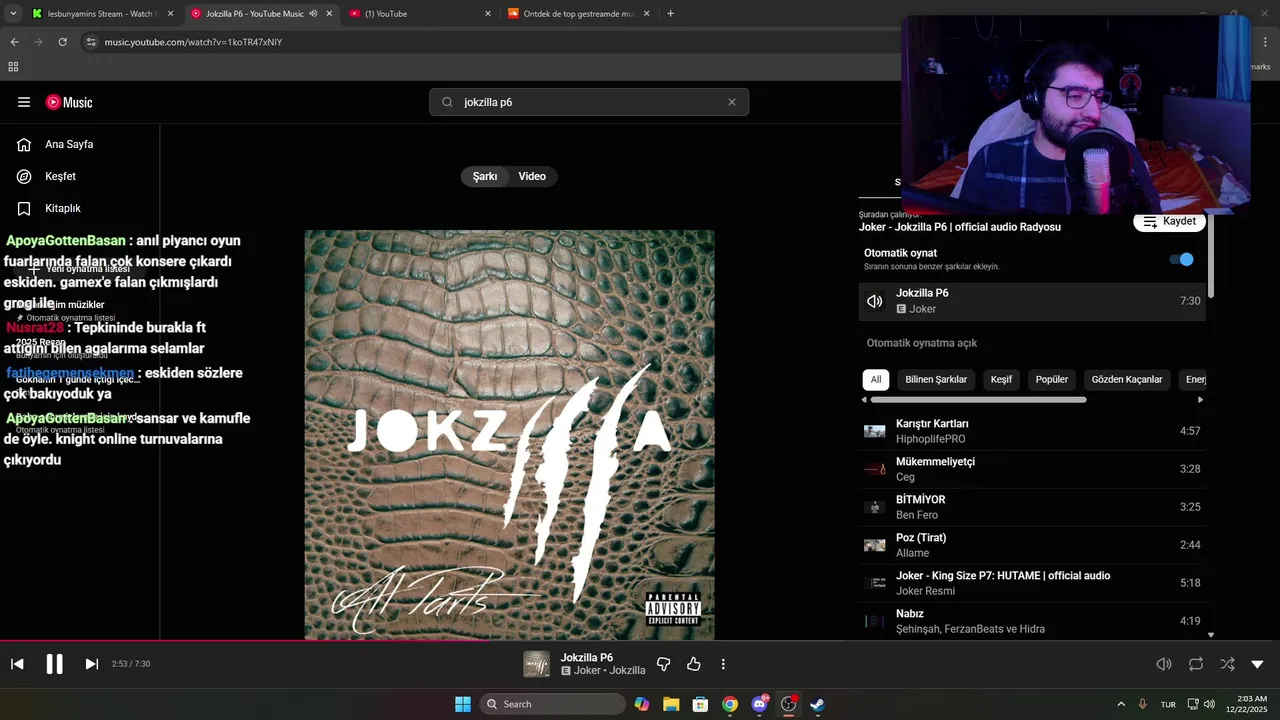Image resolution: width=1280 pixels, height=720 pixels.
Task: Play Poz (Tirat) by Allame
Action: 1032,545
